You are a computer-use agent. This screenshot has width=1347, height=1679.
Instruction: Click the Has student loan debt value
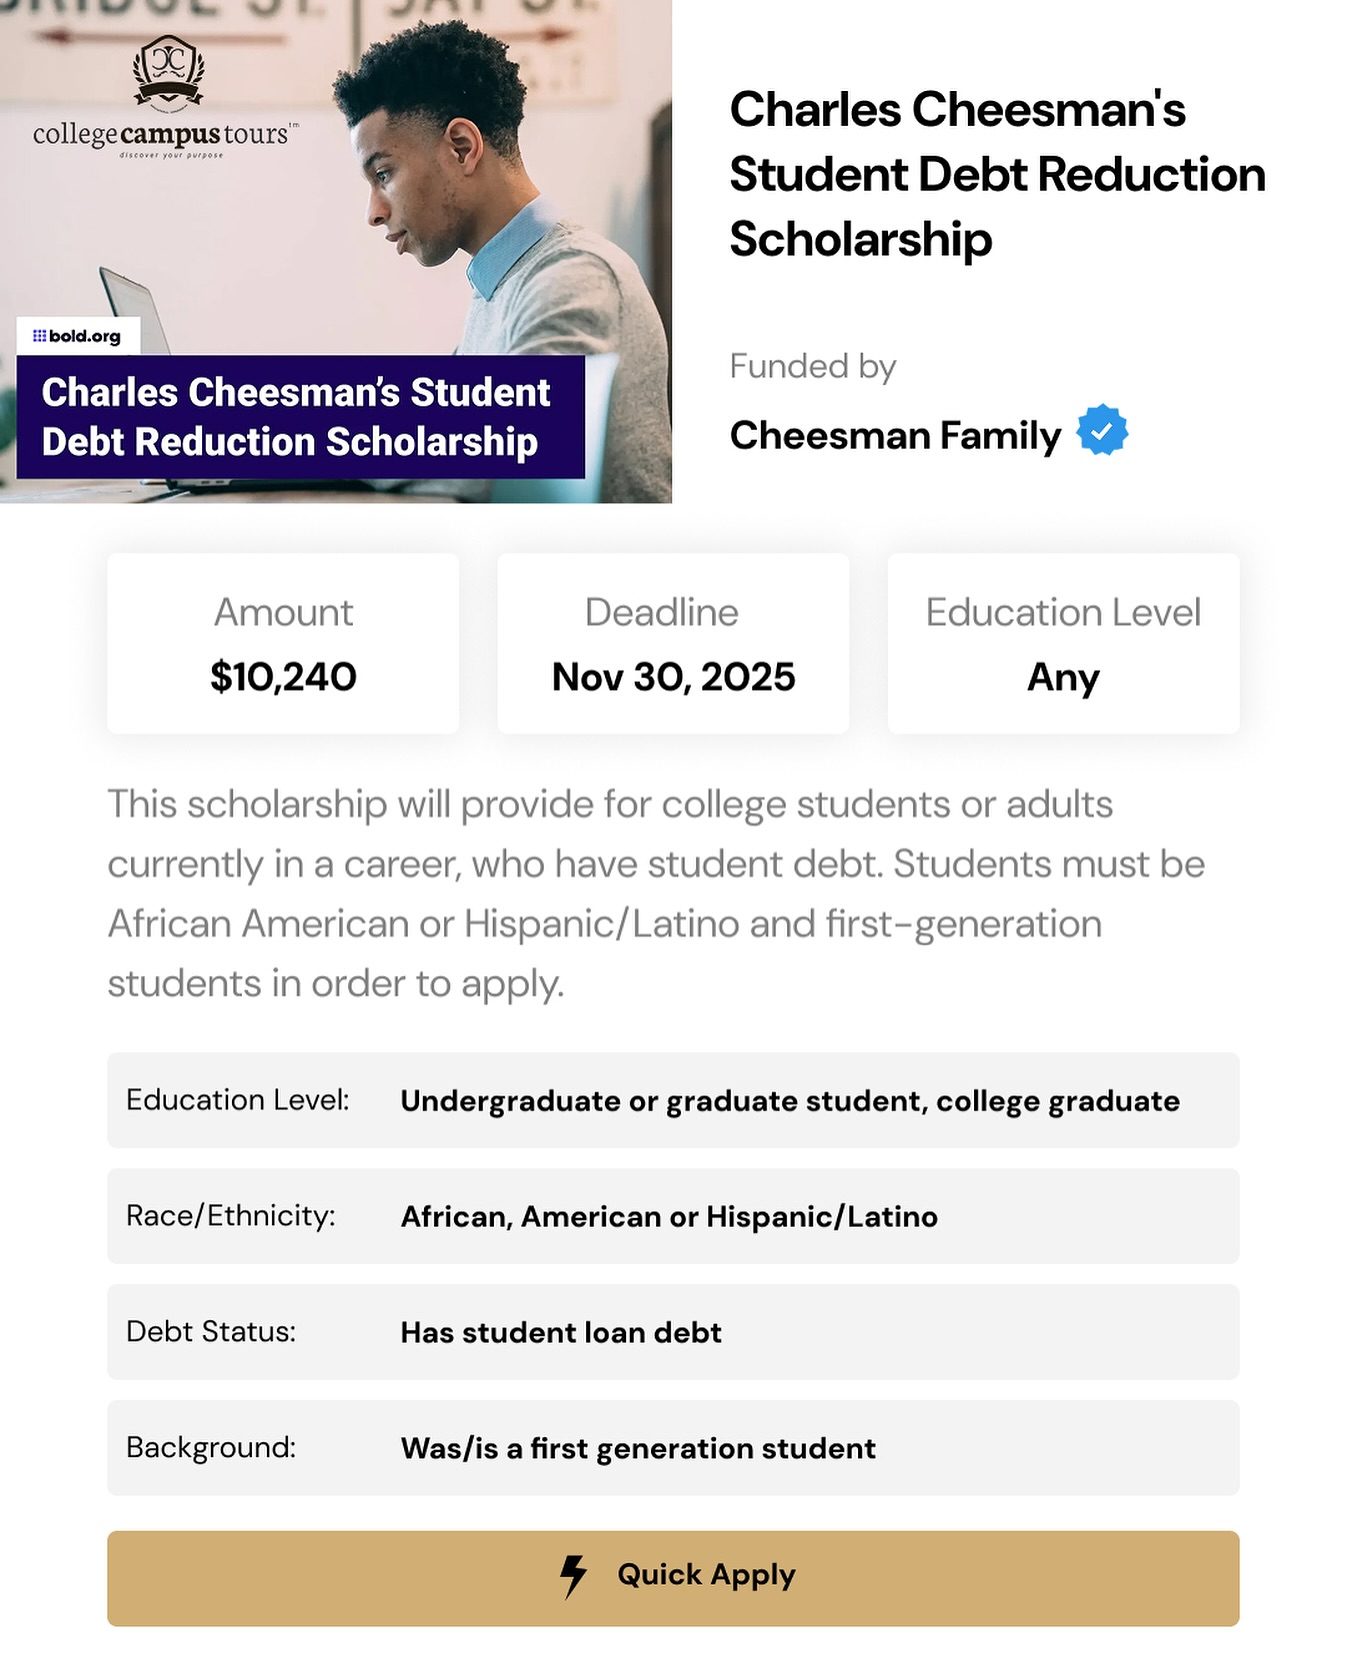click(x=561, y=1332)
